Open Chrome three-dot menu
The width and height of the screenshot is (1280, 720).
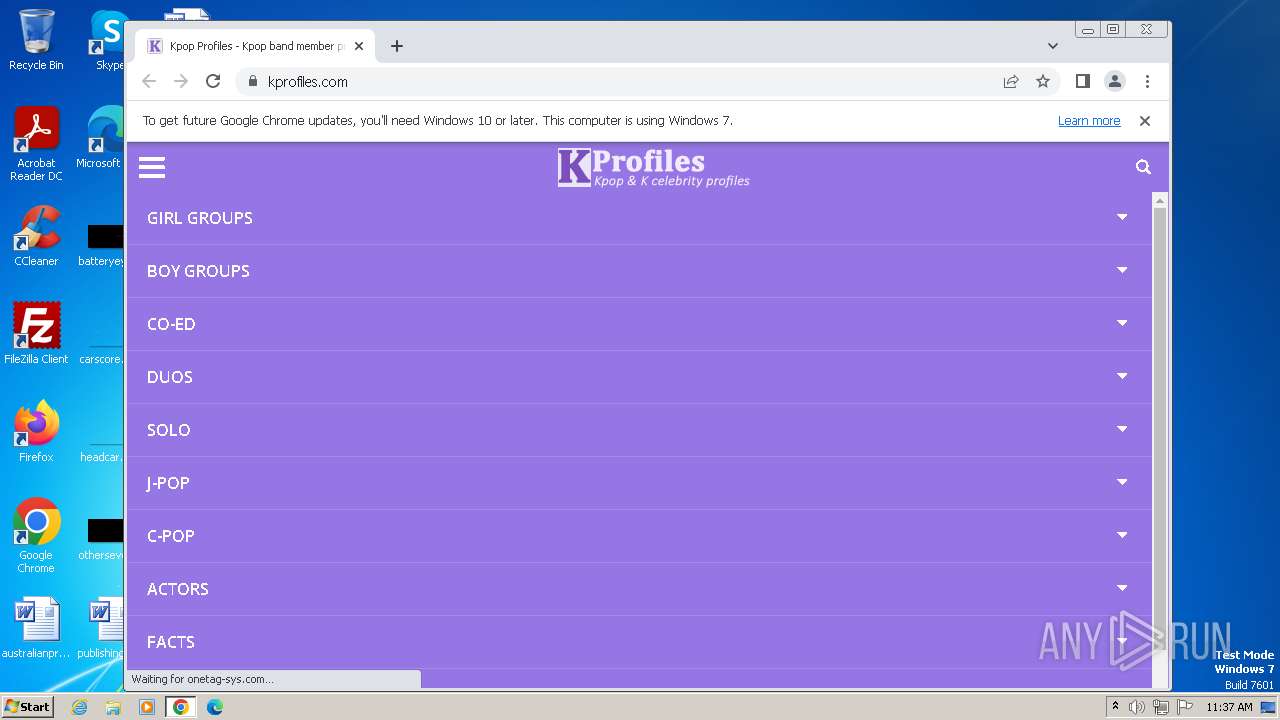click(1147, 82)
